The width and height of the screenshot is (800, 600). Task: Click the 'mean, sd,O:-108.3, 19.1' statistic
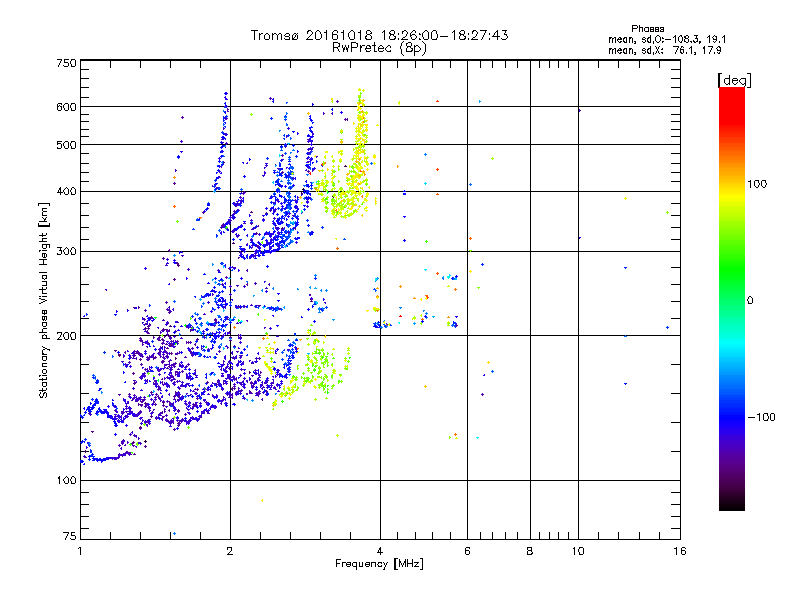667,39
